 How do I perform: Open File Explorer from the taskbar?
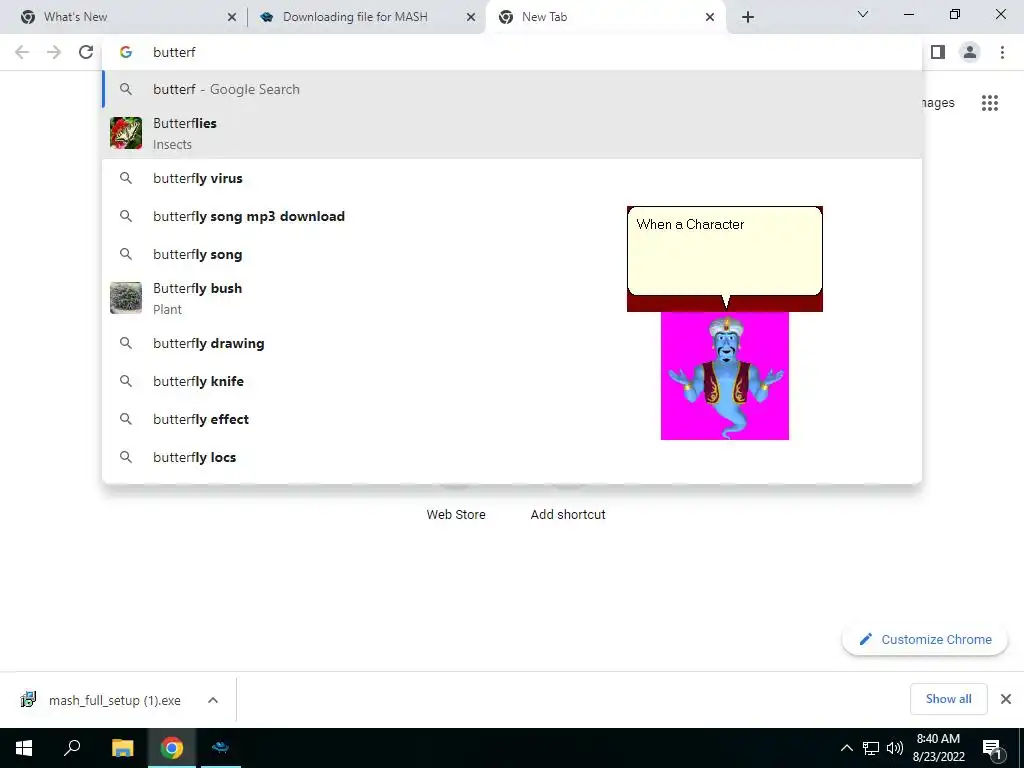[122, 748]
